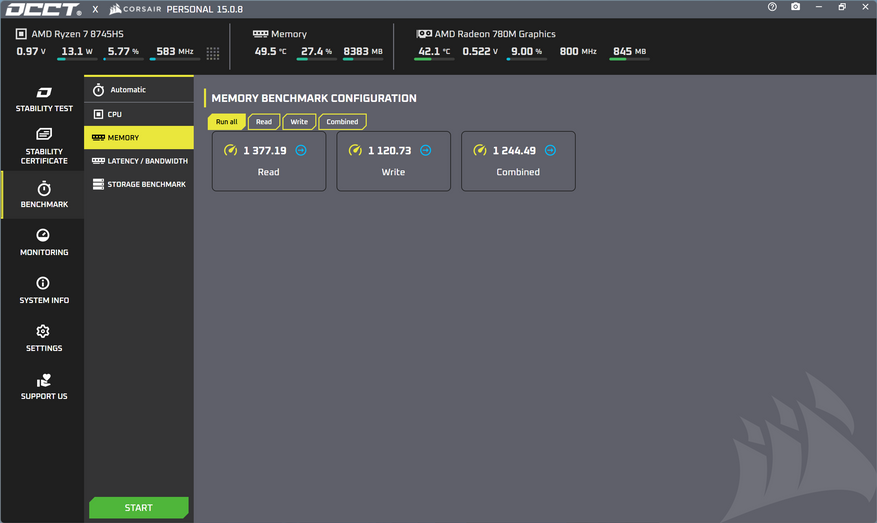Click the CPU power 13.1 W value

[x=77, y=51]
